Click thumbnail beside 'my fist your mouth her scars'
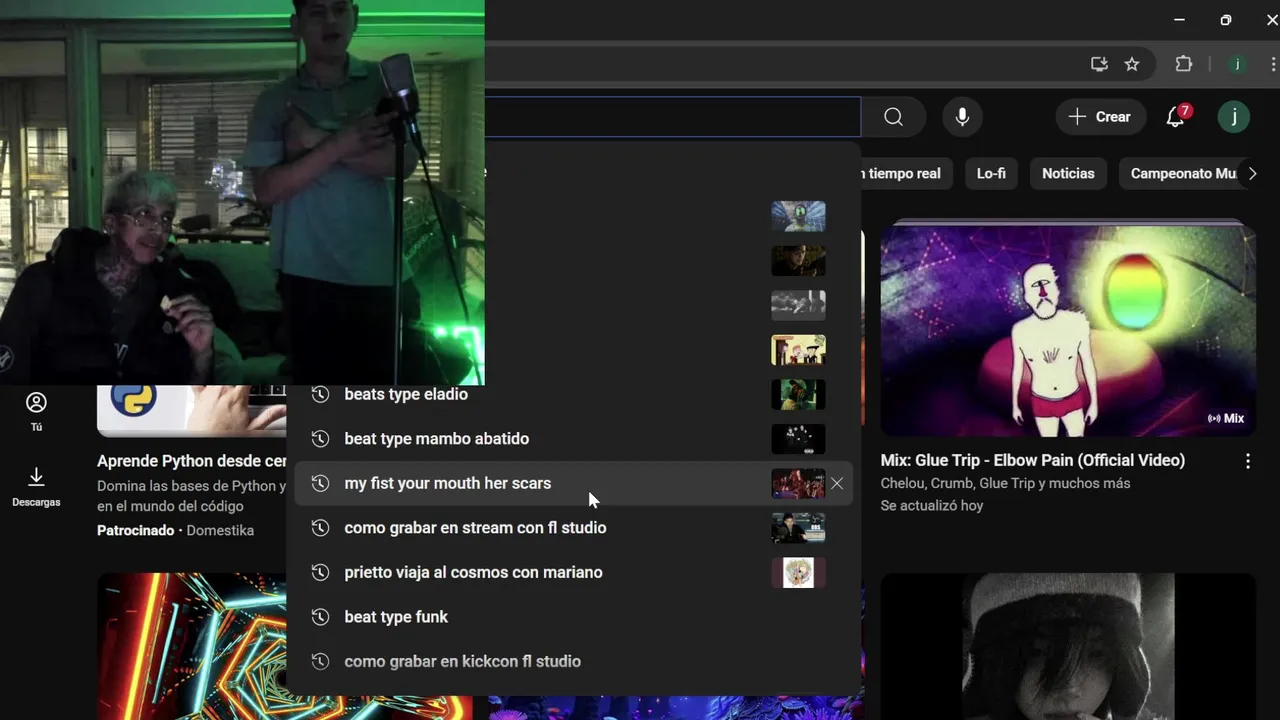The image size is (1280, 720). [798, 483]
